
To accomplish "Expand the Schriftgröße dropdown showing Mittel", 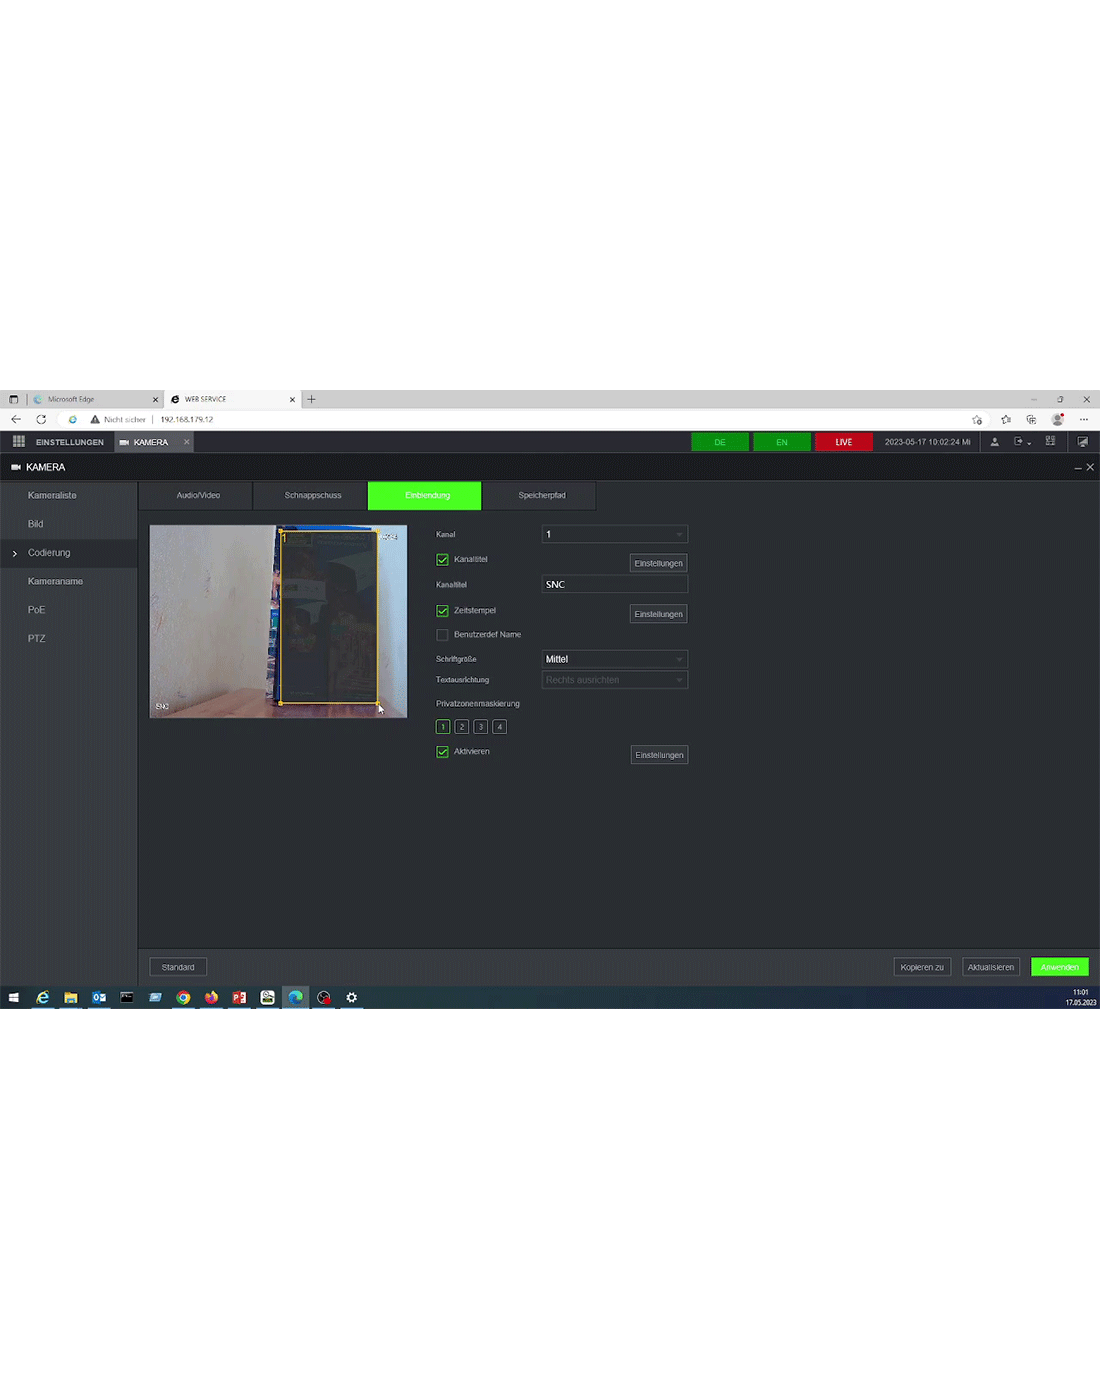I will point(614,660).
